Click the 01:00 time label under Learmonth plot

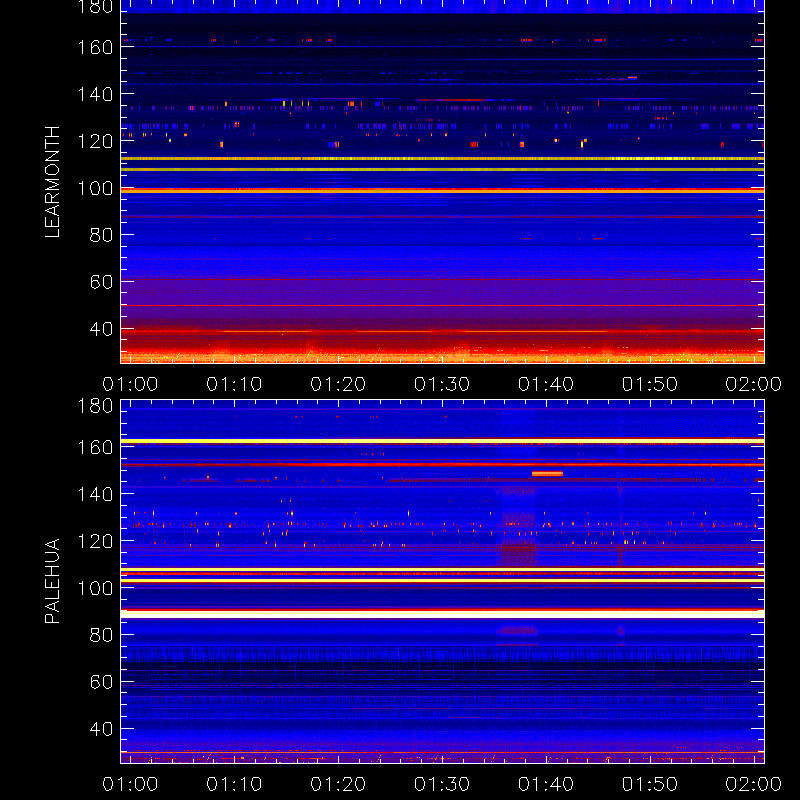[130, 384]
